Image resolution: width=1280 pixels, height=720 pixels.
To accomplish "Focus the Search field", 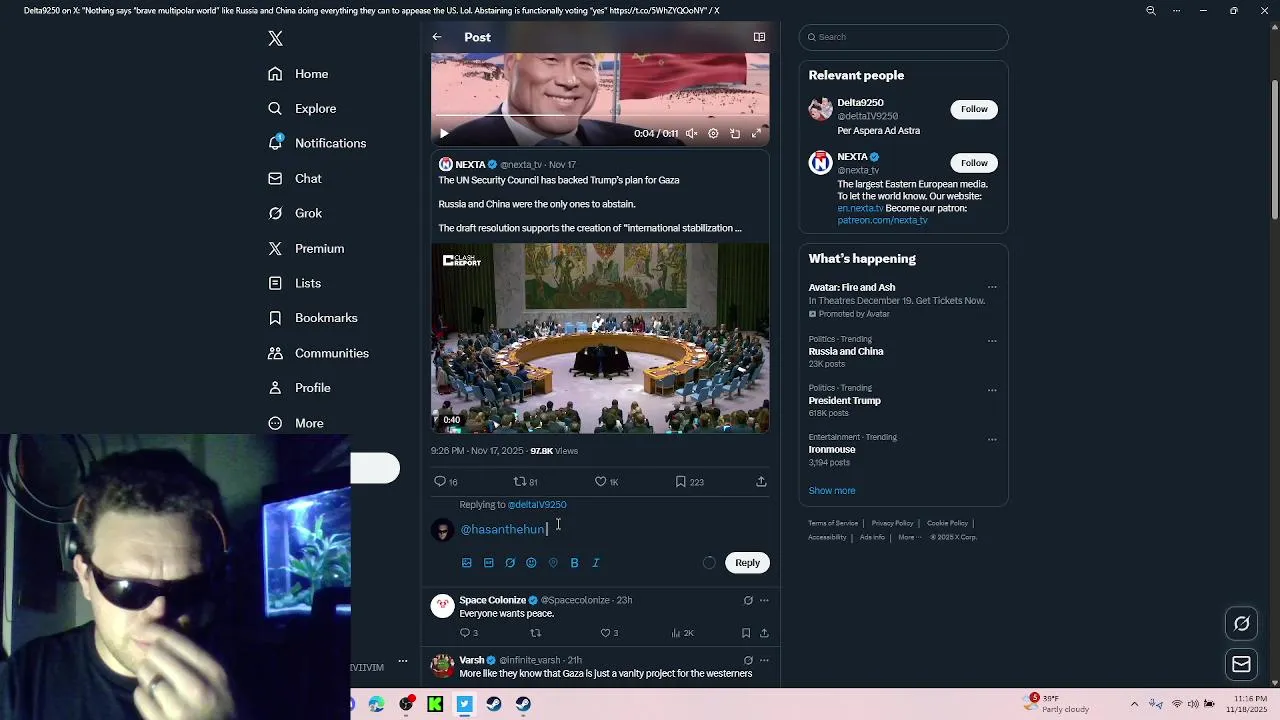I will tap(903, 37).
